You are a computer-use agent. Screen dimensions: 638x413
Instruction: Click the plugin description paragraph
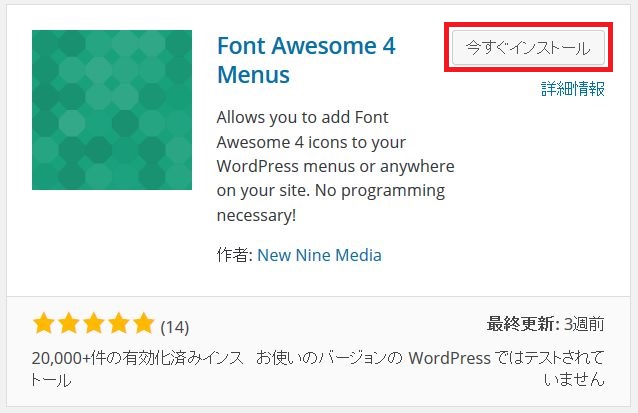click(x=335, y=166)
